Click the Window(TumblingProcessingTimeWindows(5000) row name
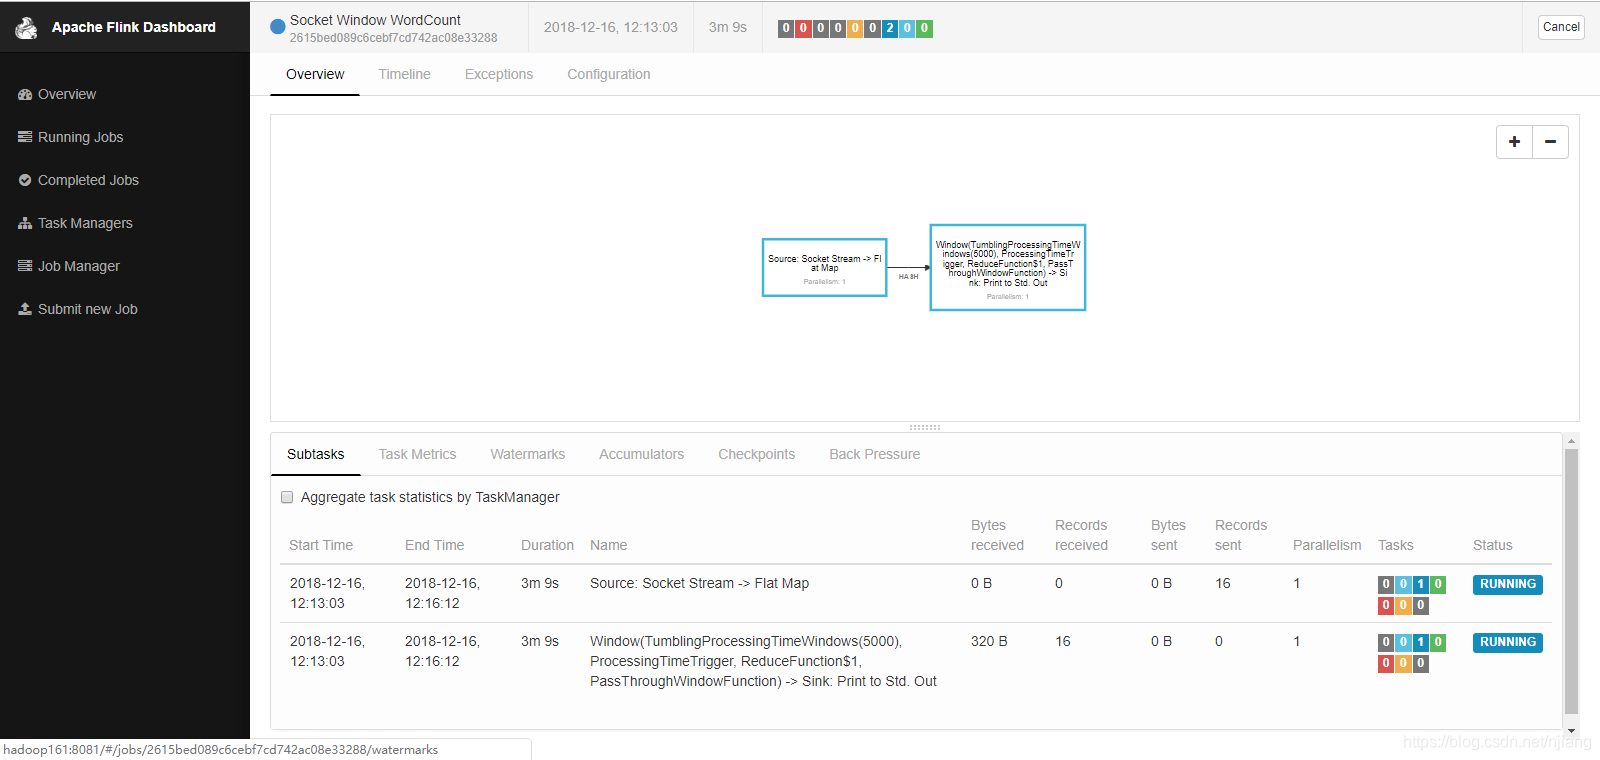This screenshot has width=1600, height=760. (763, 661)
